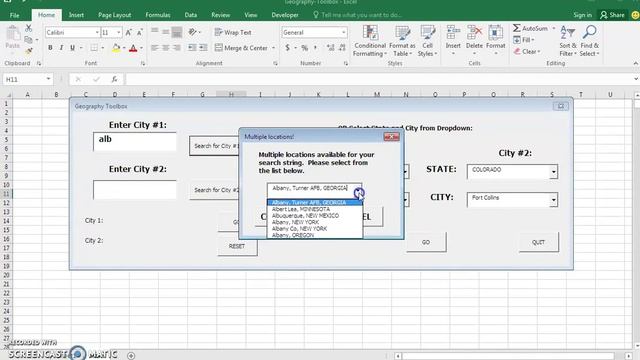Toggle Bold formatting
The width and height of the screenshot is (640, 360).
(x=50, y=48)
